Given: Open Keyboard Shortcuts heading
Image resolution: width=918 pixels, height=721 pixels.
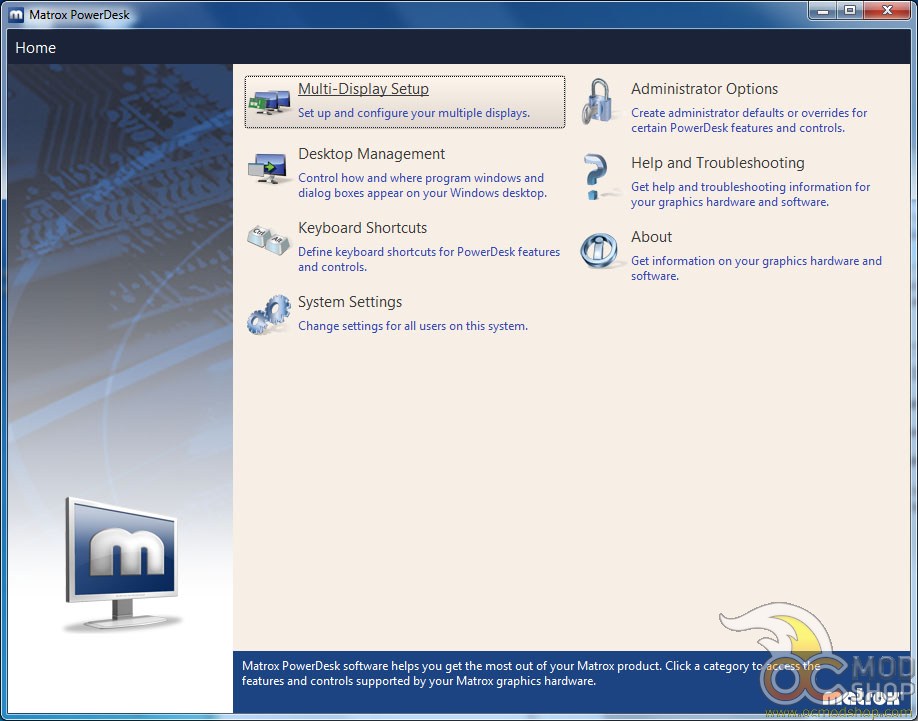Looking at the screenshot, I should click(362, 228).
